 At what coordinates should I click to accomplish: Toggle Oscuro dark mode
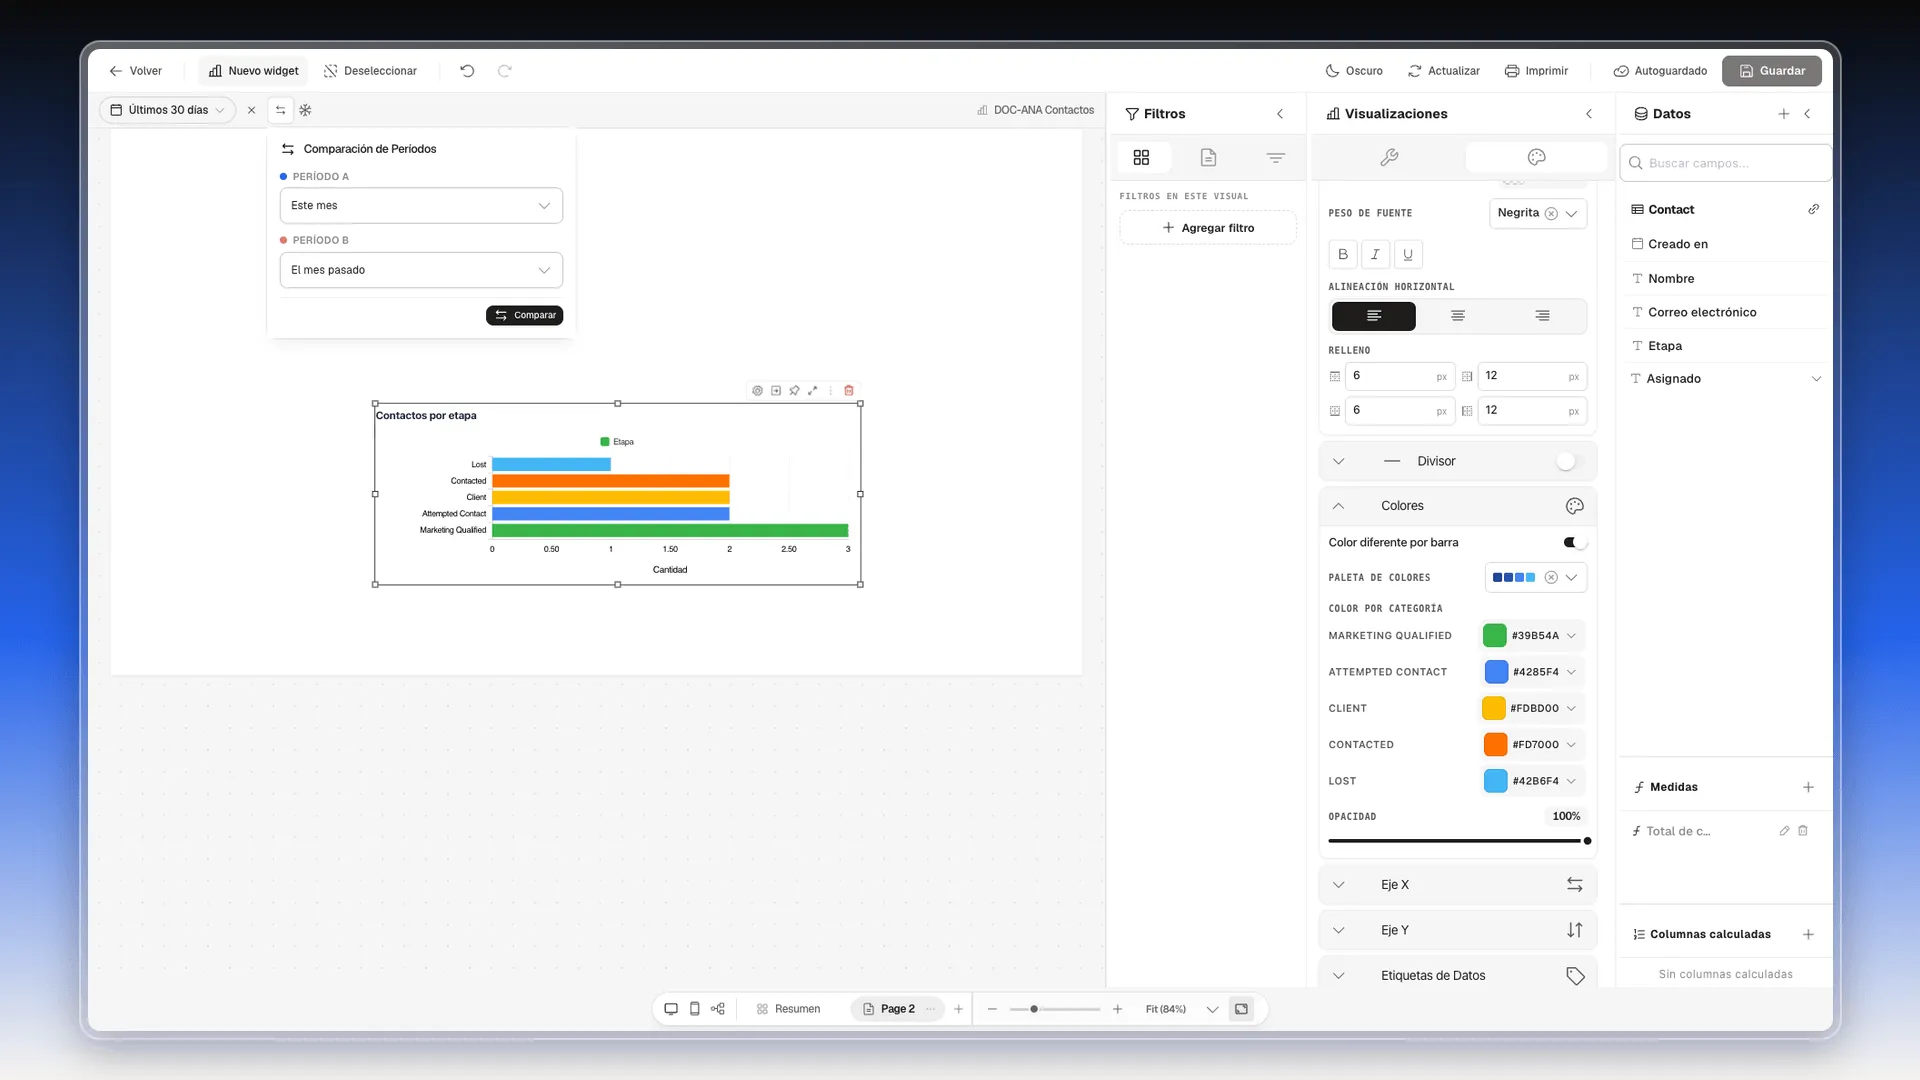pos(1354,71)
